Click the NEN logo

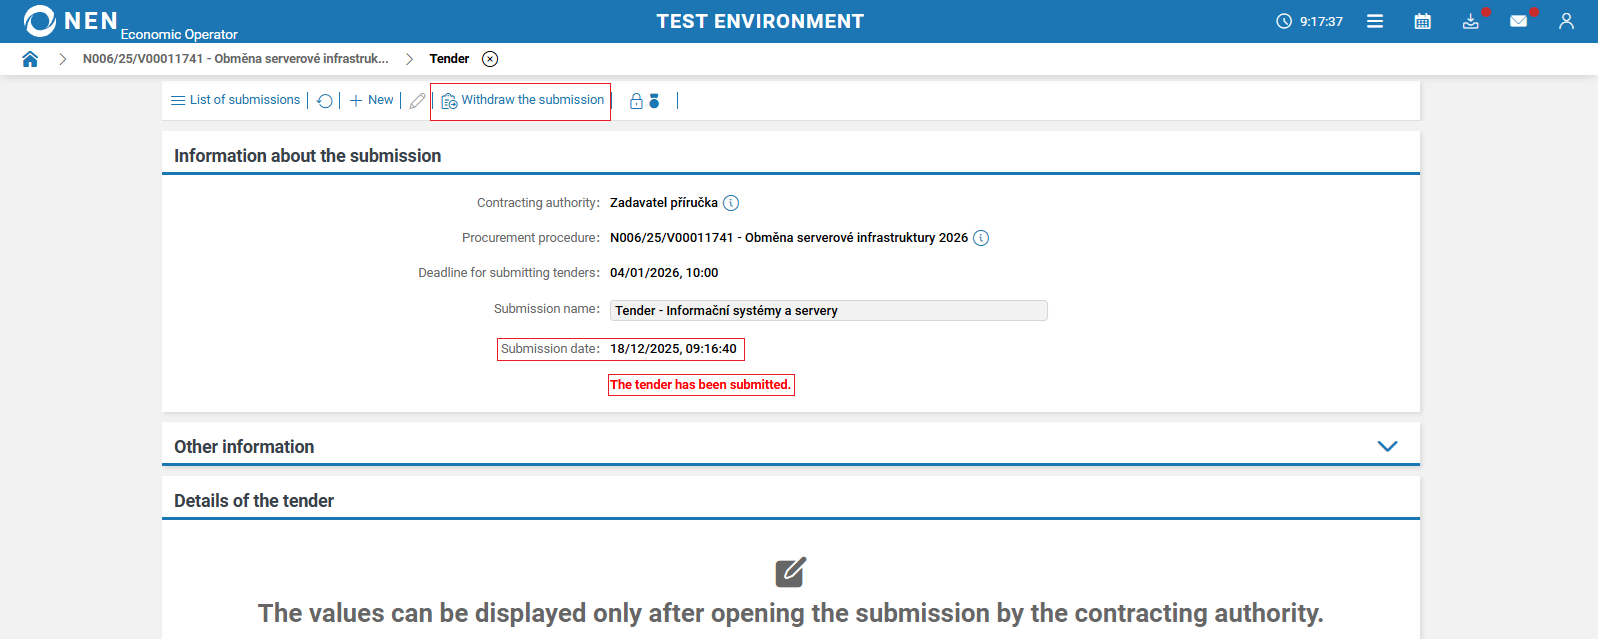click(70, 21)
